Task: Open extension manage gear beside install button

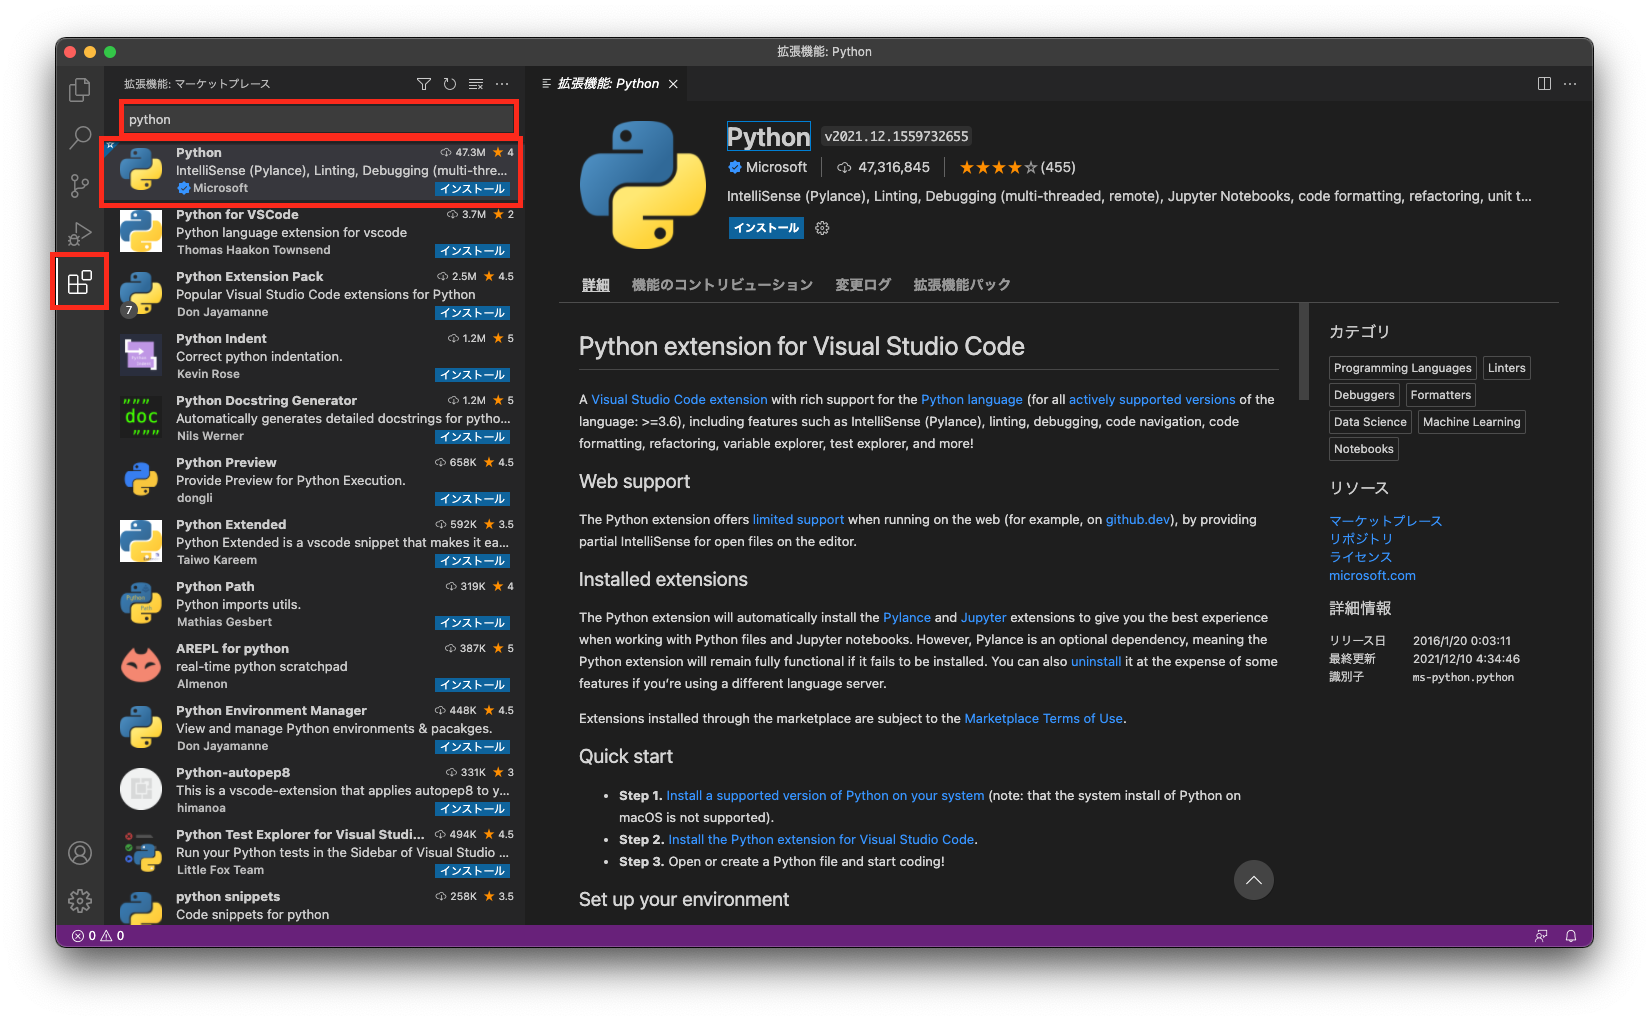Action: 822,228
